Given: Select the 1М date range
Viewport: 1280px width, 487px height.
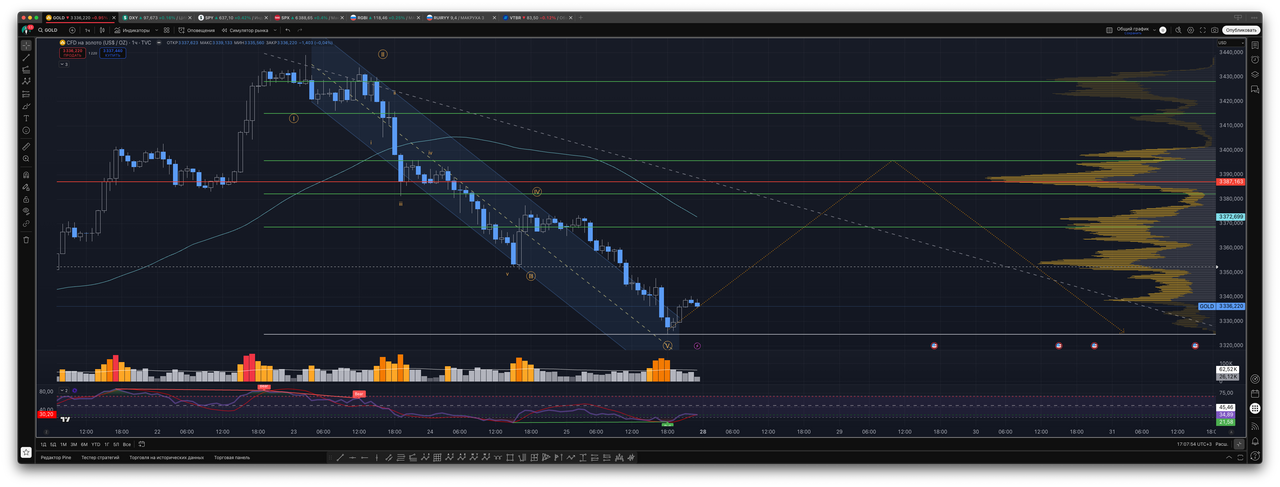Looking at the screenshot, I should point(63,444).
